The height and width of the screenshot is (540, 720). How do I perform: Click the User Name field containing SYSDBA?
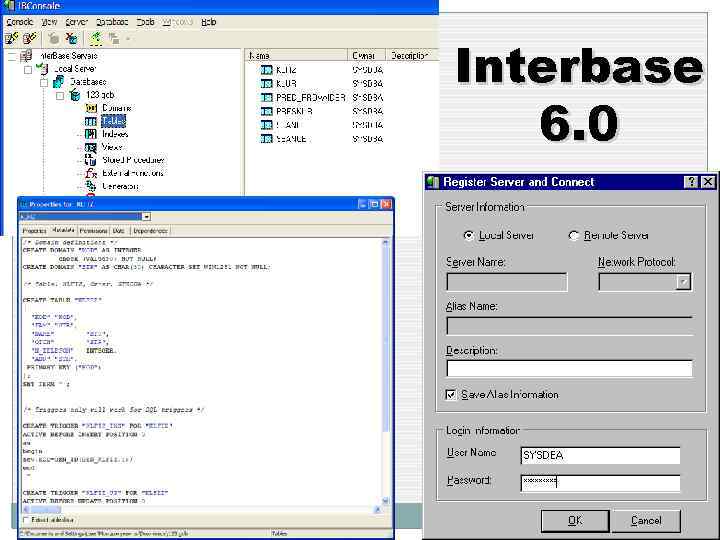pos(601,456)
